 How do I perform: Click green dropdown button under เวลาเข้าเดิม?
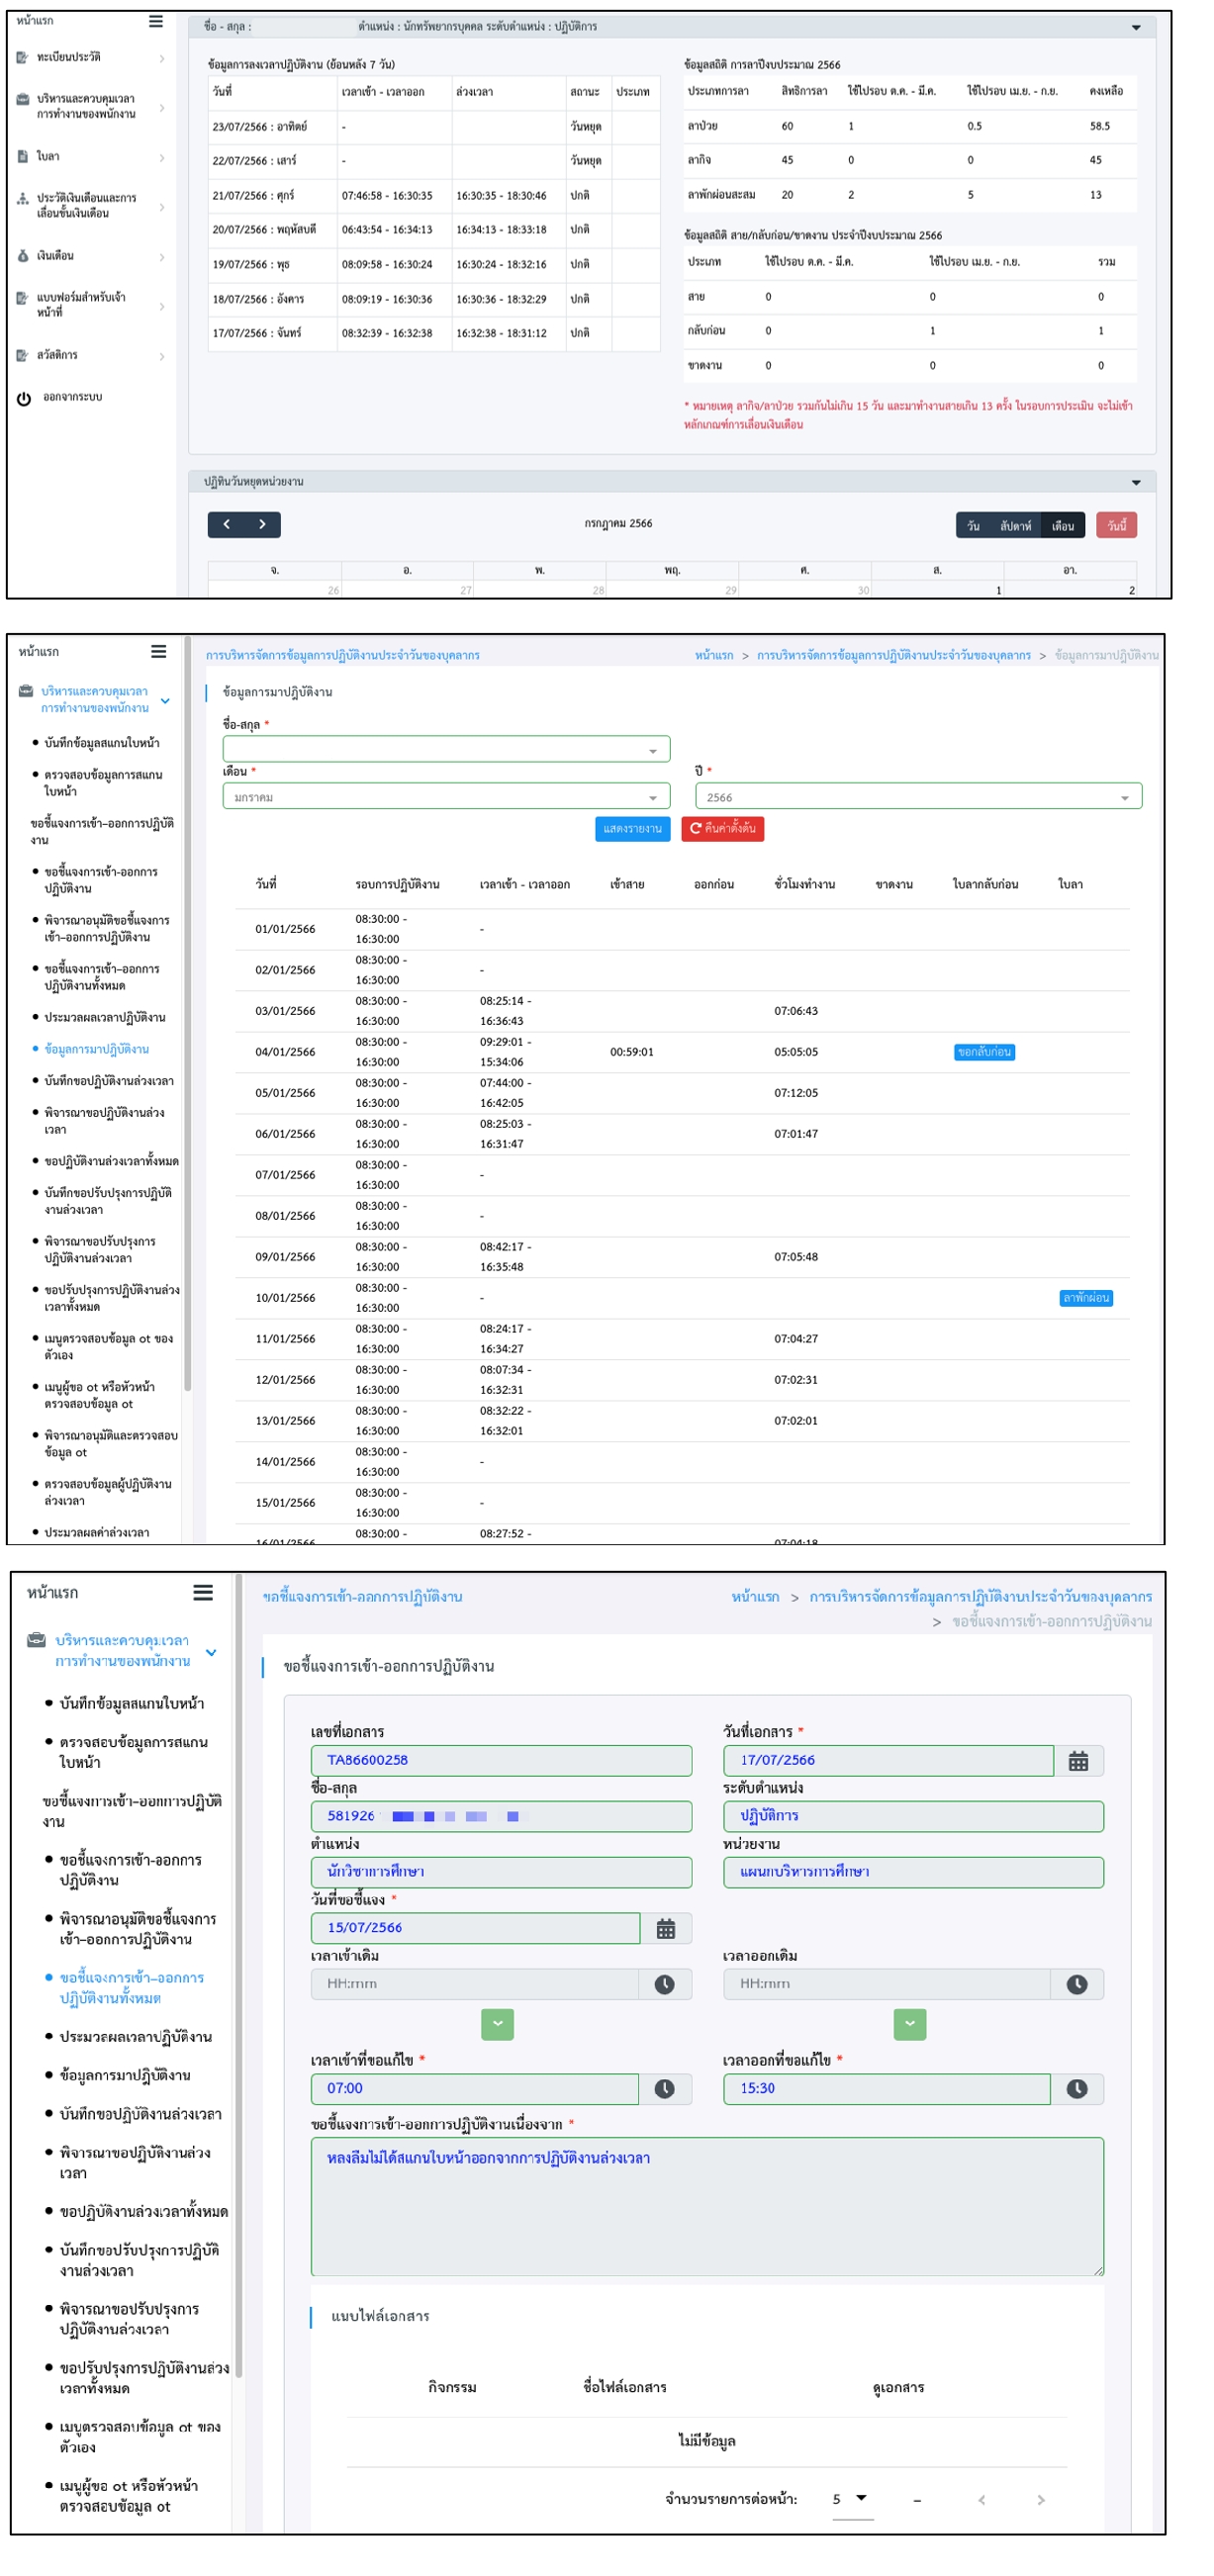point(498,2024)
